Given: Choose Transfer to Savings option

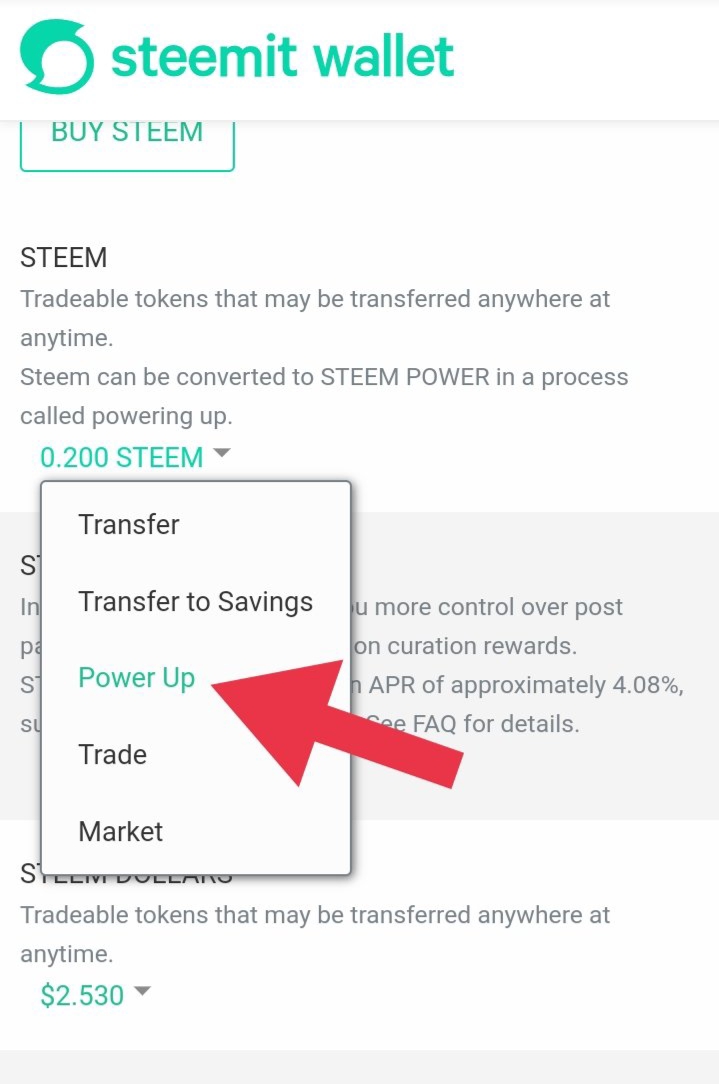Looking at the screenshot, I should pos(195,601).
